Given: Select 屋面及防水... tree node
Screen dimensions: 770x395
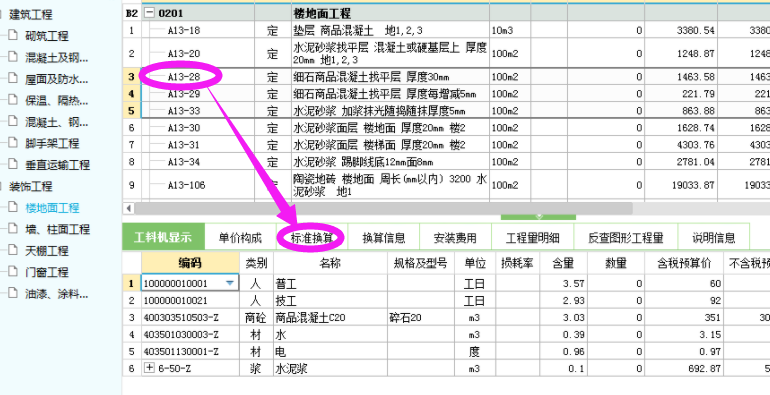Looking at the screenshot, I should click(56, 79).
